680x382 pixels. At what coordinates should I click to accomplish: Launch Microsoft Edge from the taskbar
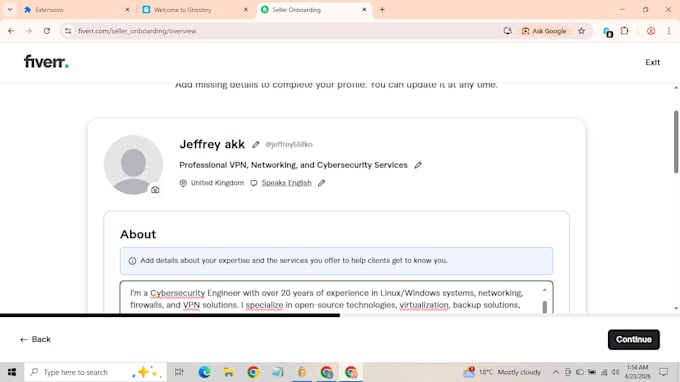click(204, 372)
